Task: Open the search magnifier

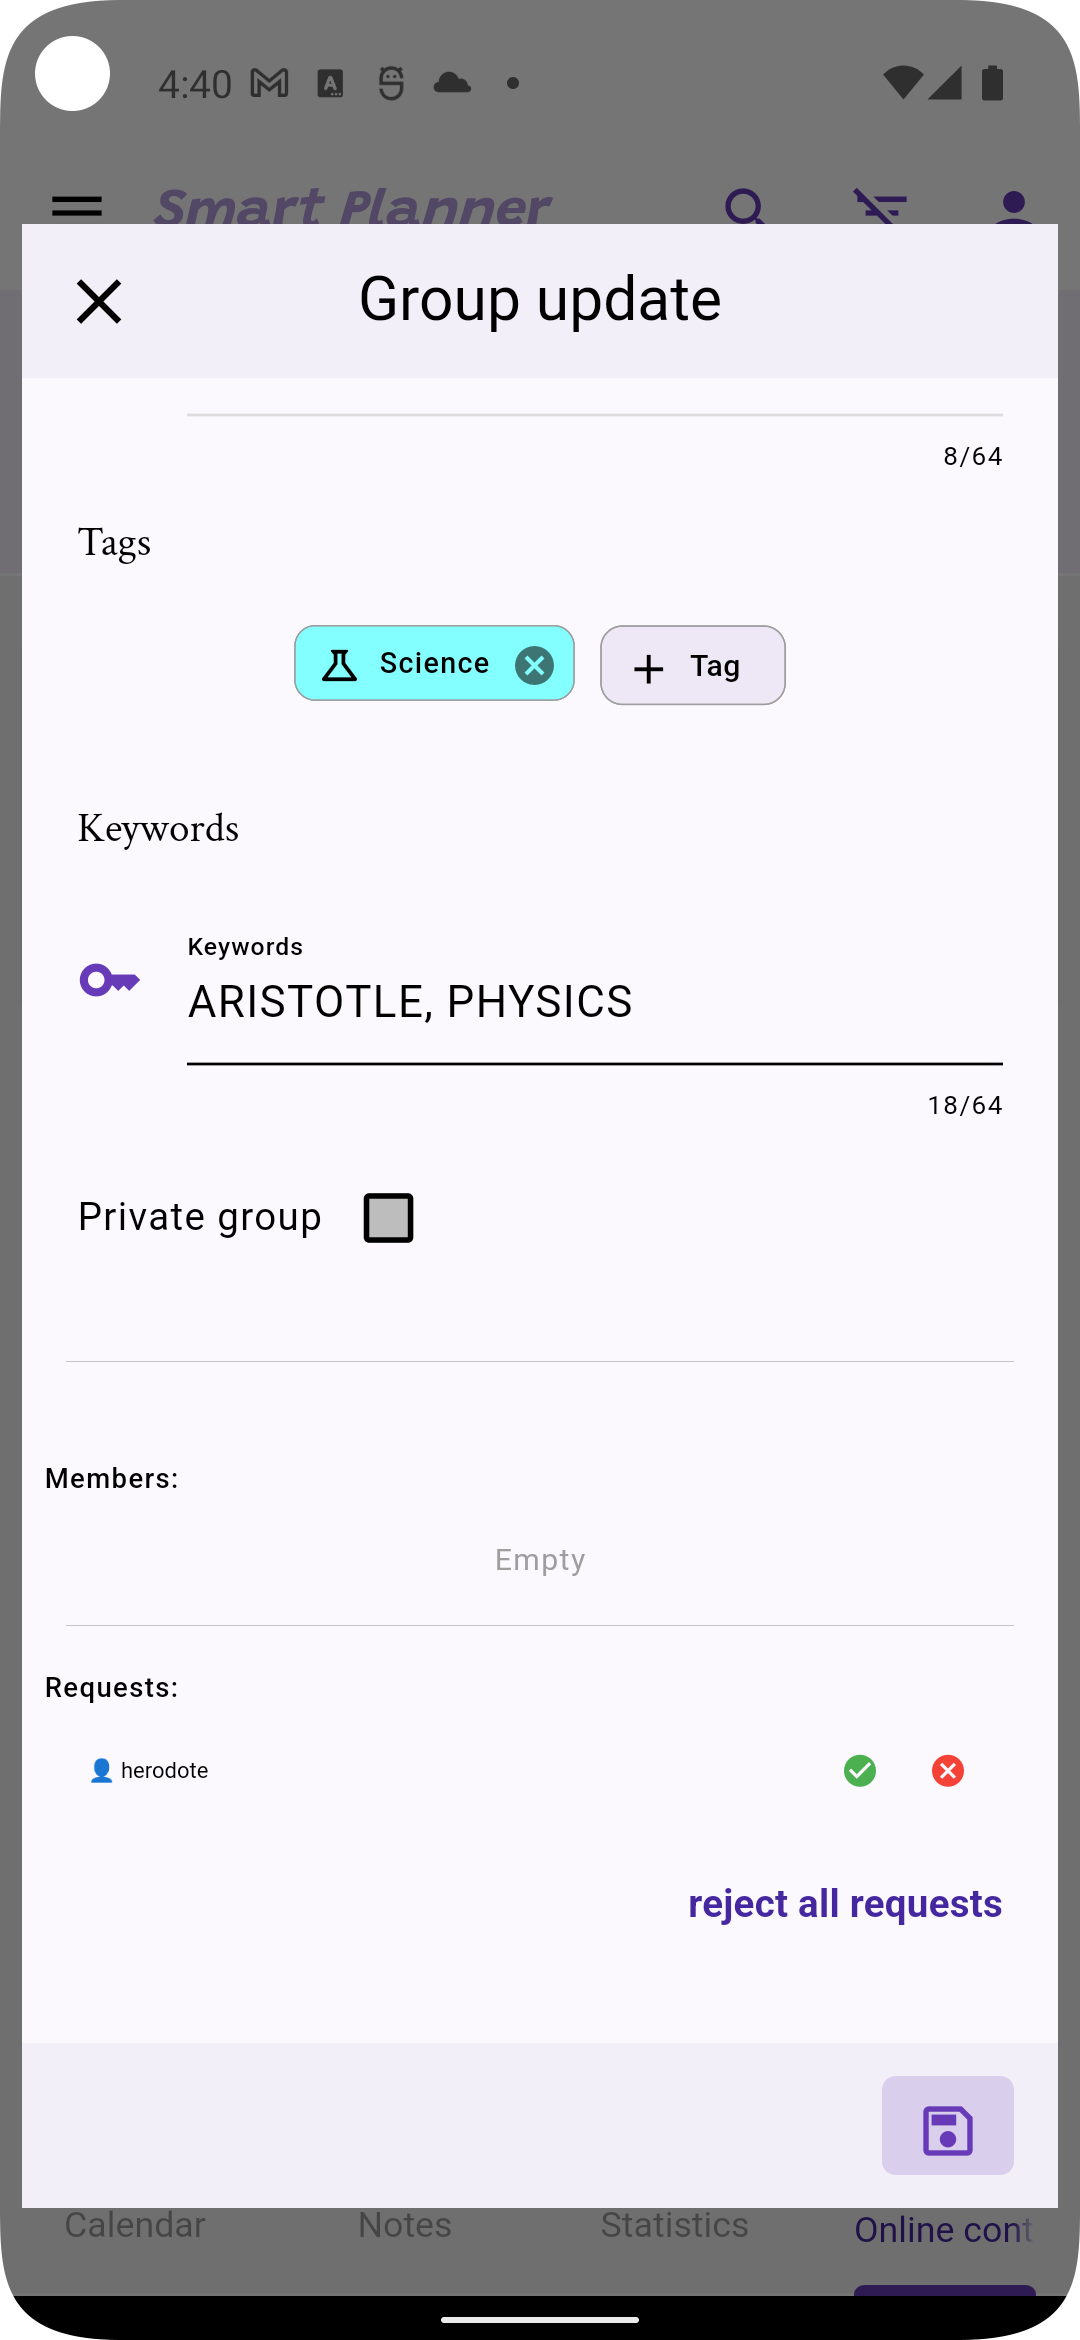Action: coord(745,207)
